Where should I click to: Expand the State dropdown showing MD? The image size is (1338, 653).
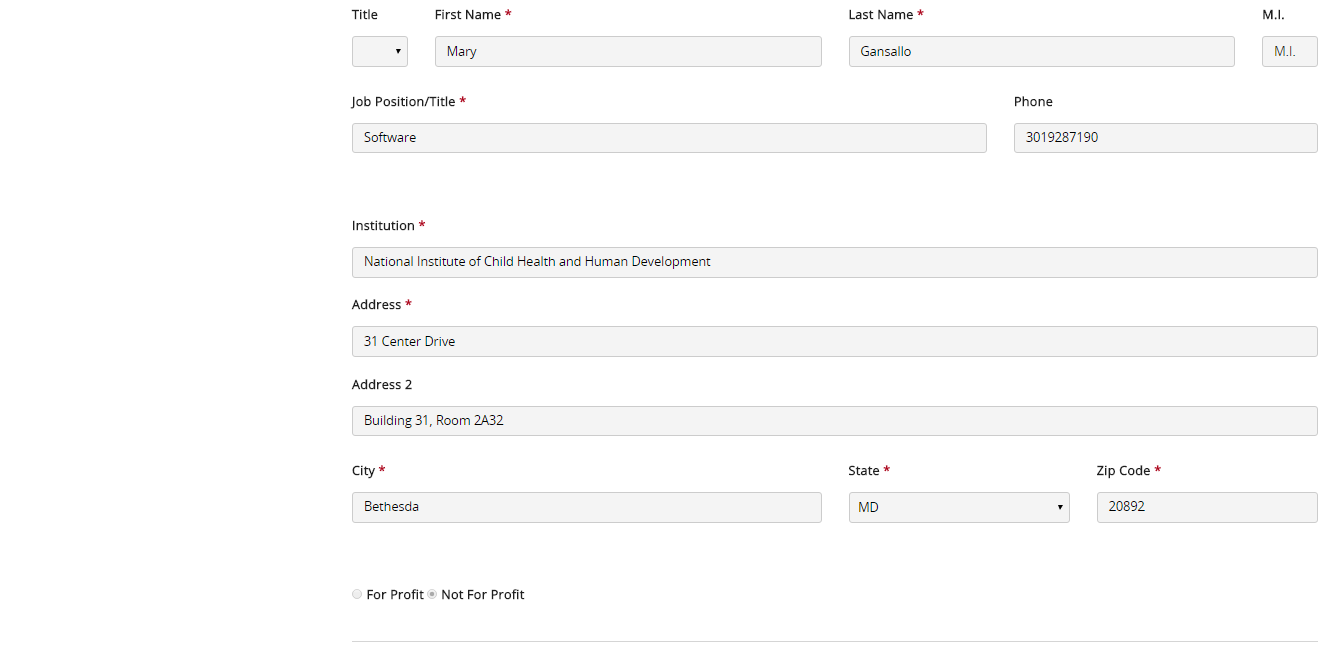(x=958, y=508)
